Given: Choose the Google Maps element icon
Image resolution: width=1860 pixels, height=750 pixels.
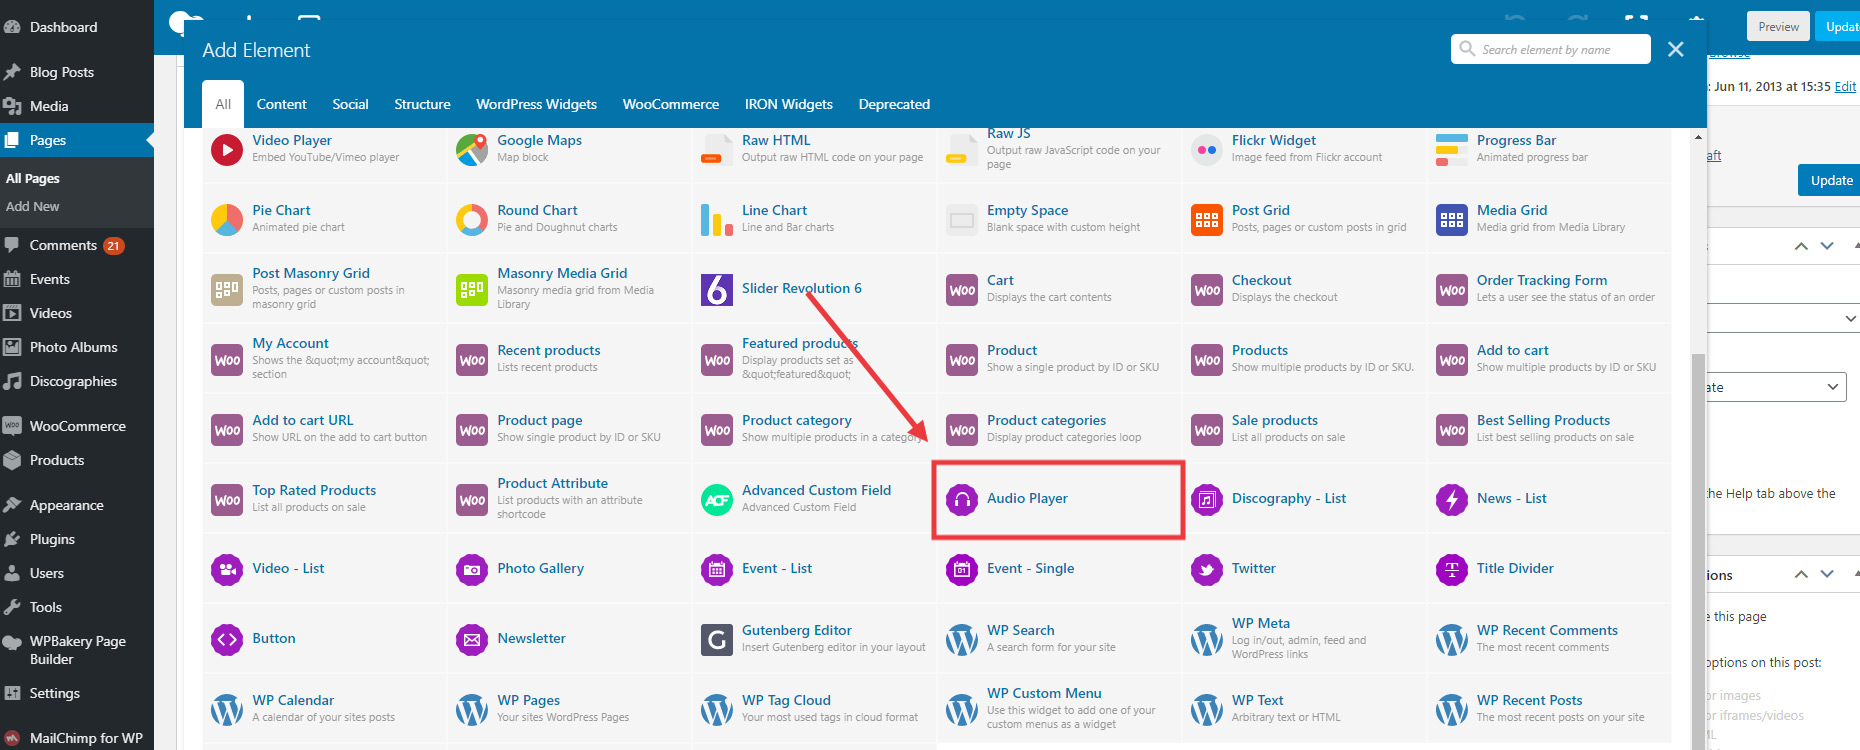Looking at the screenshot, I should tap(472, 150).
